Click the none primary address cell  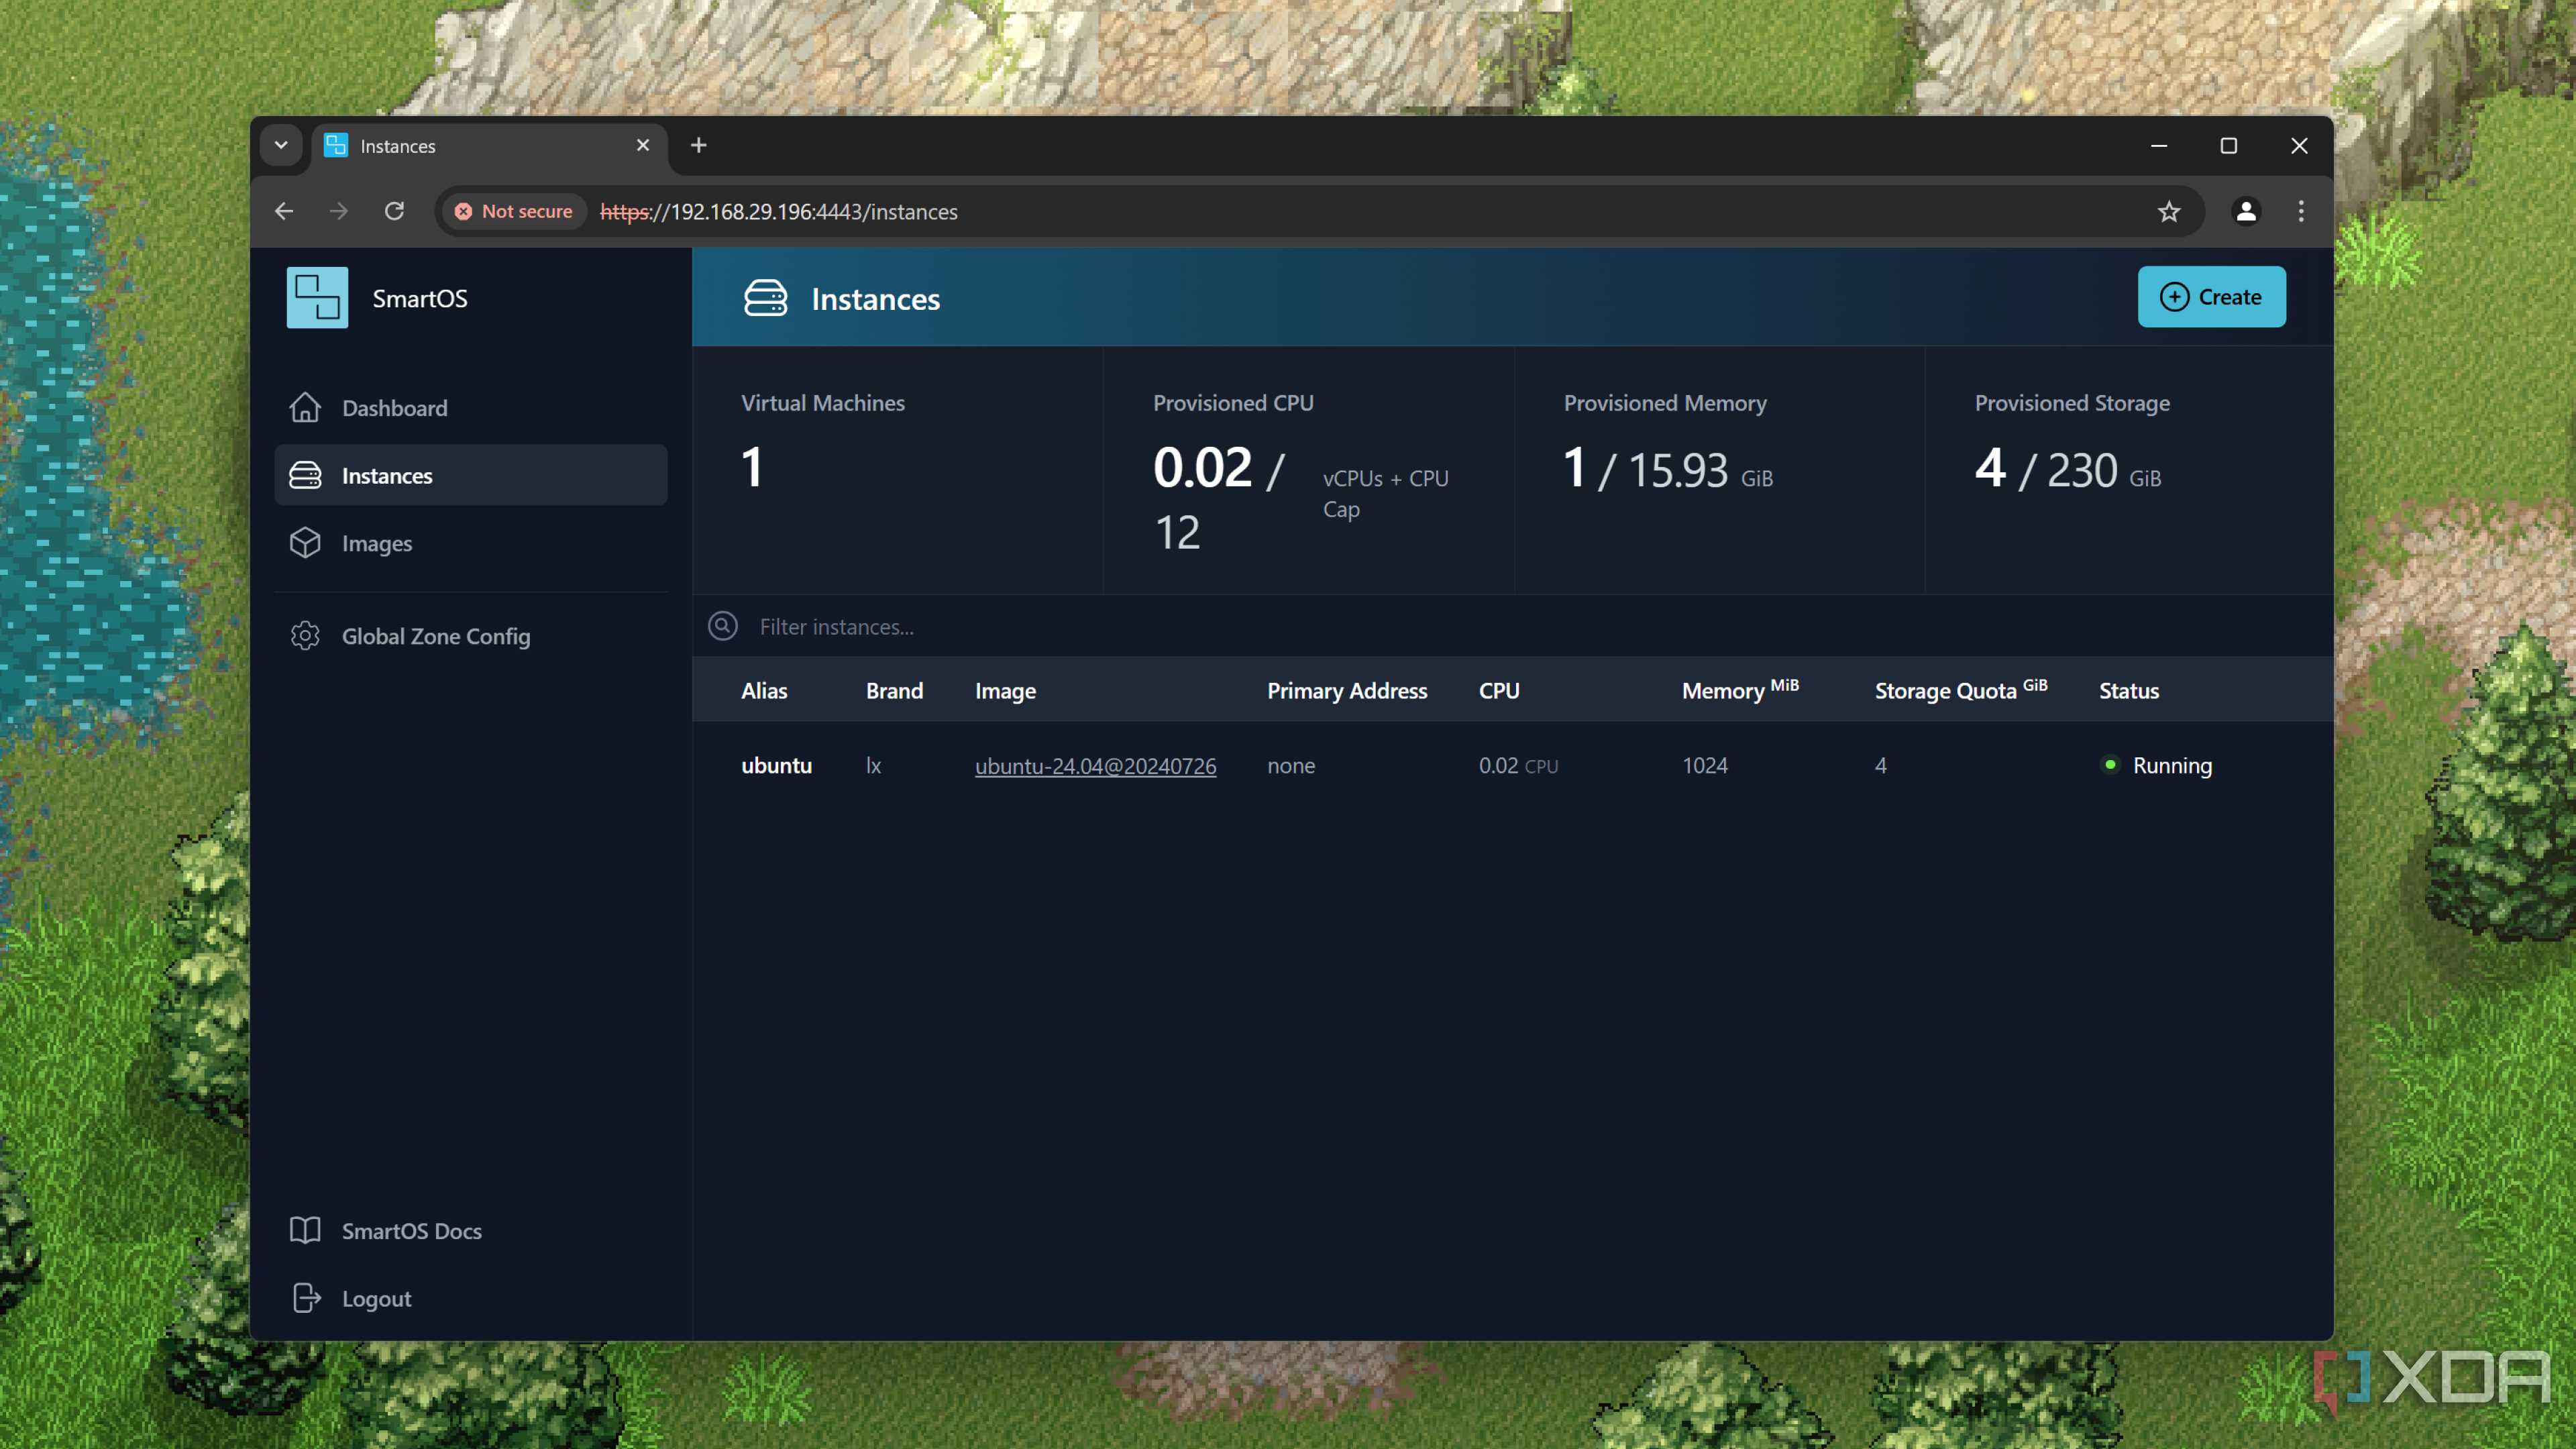point(1291,766)
